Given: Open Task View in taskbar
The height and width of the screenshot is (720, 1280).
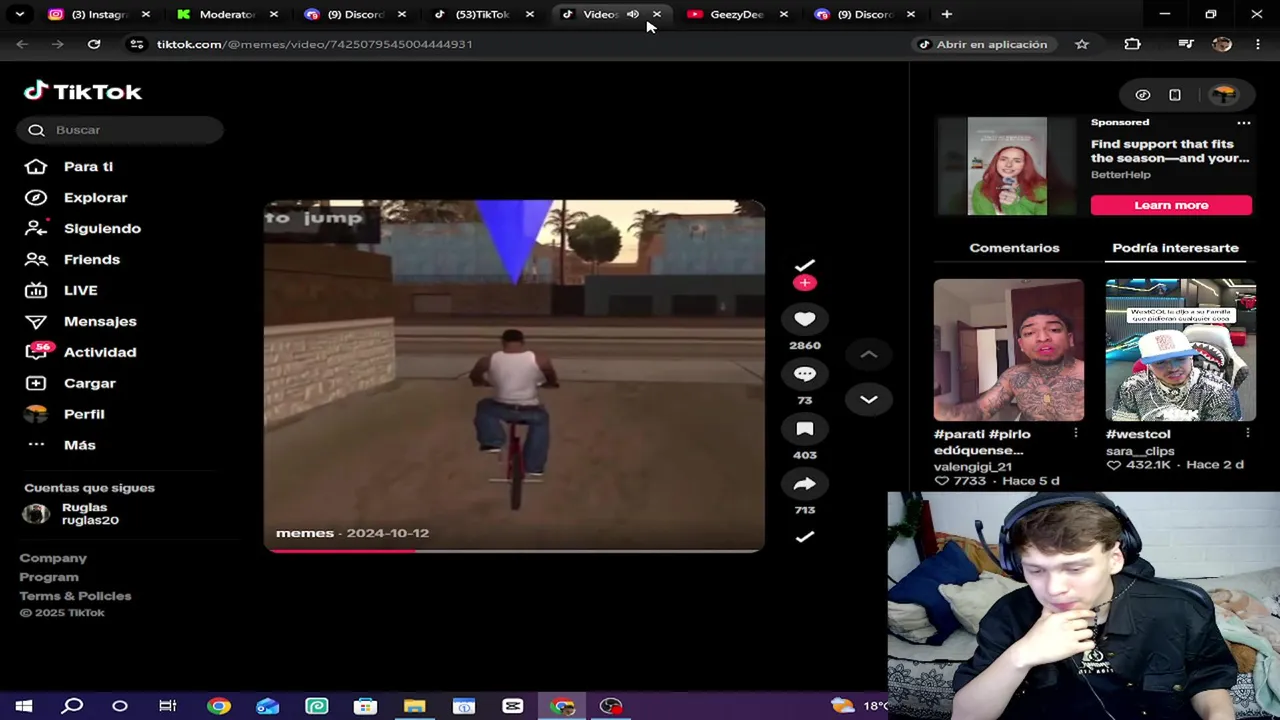Looking at the screenshot, I should click(x=168, y=706).
